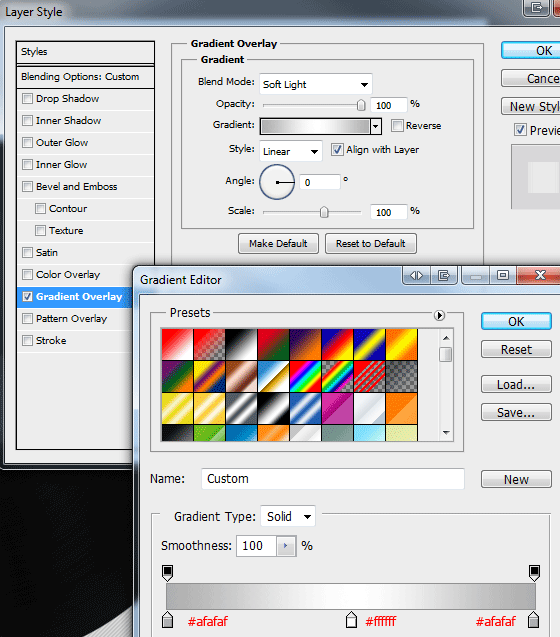
Task: Open the Blend Mode Soft Light dropdown
Action: 316,84
